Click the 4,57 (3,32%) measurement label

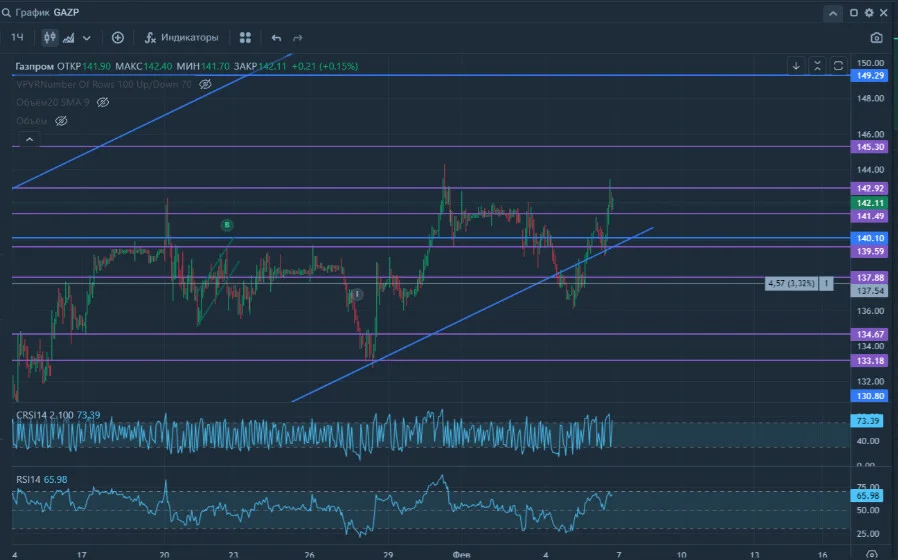point(791,283)
